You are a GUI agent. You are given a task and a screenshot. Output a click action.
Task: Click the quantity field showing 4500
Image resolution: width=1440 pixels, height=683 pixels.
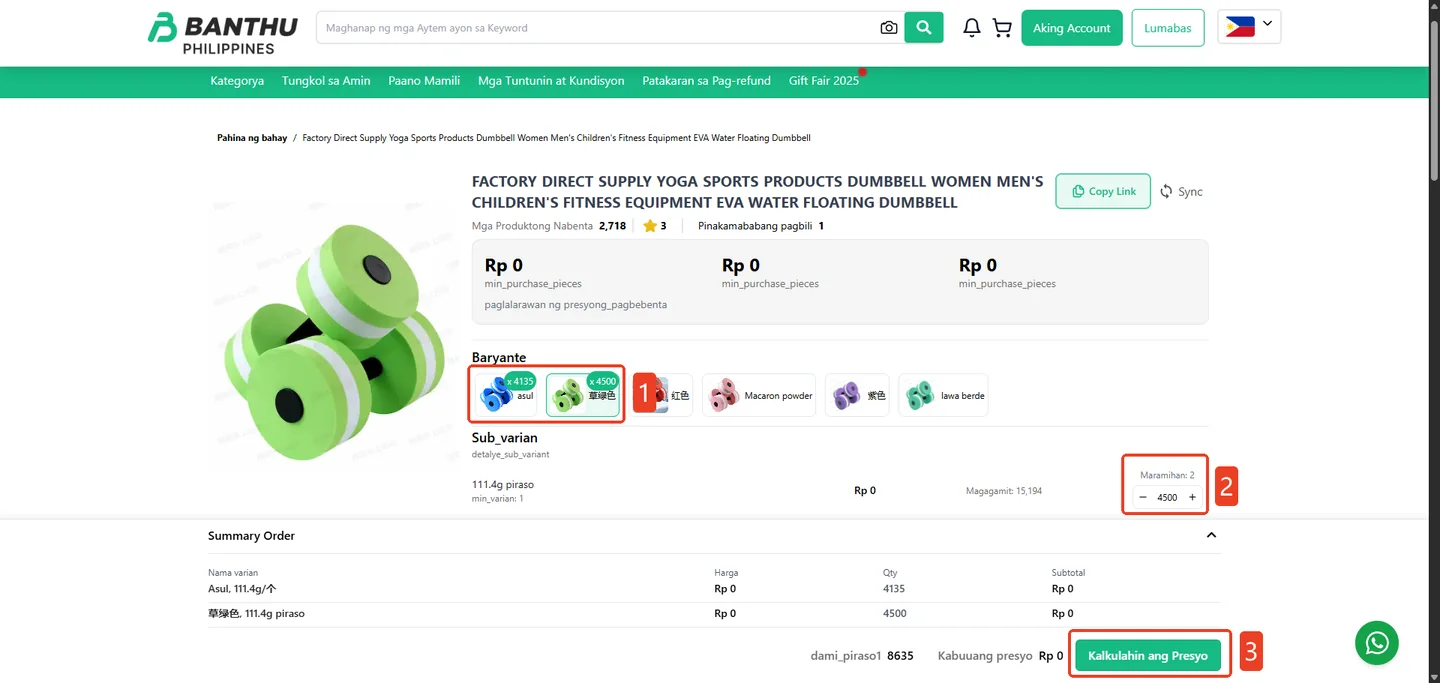pos(1167,497)
